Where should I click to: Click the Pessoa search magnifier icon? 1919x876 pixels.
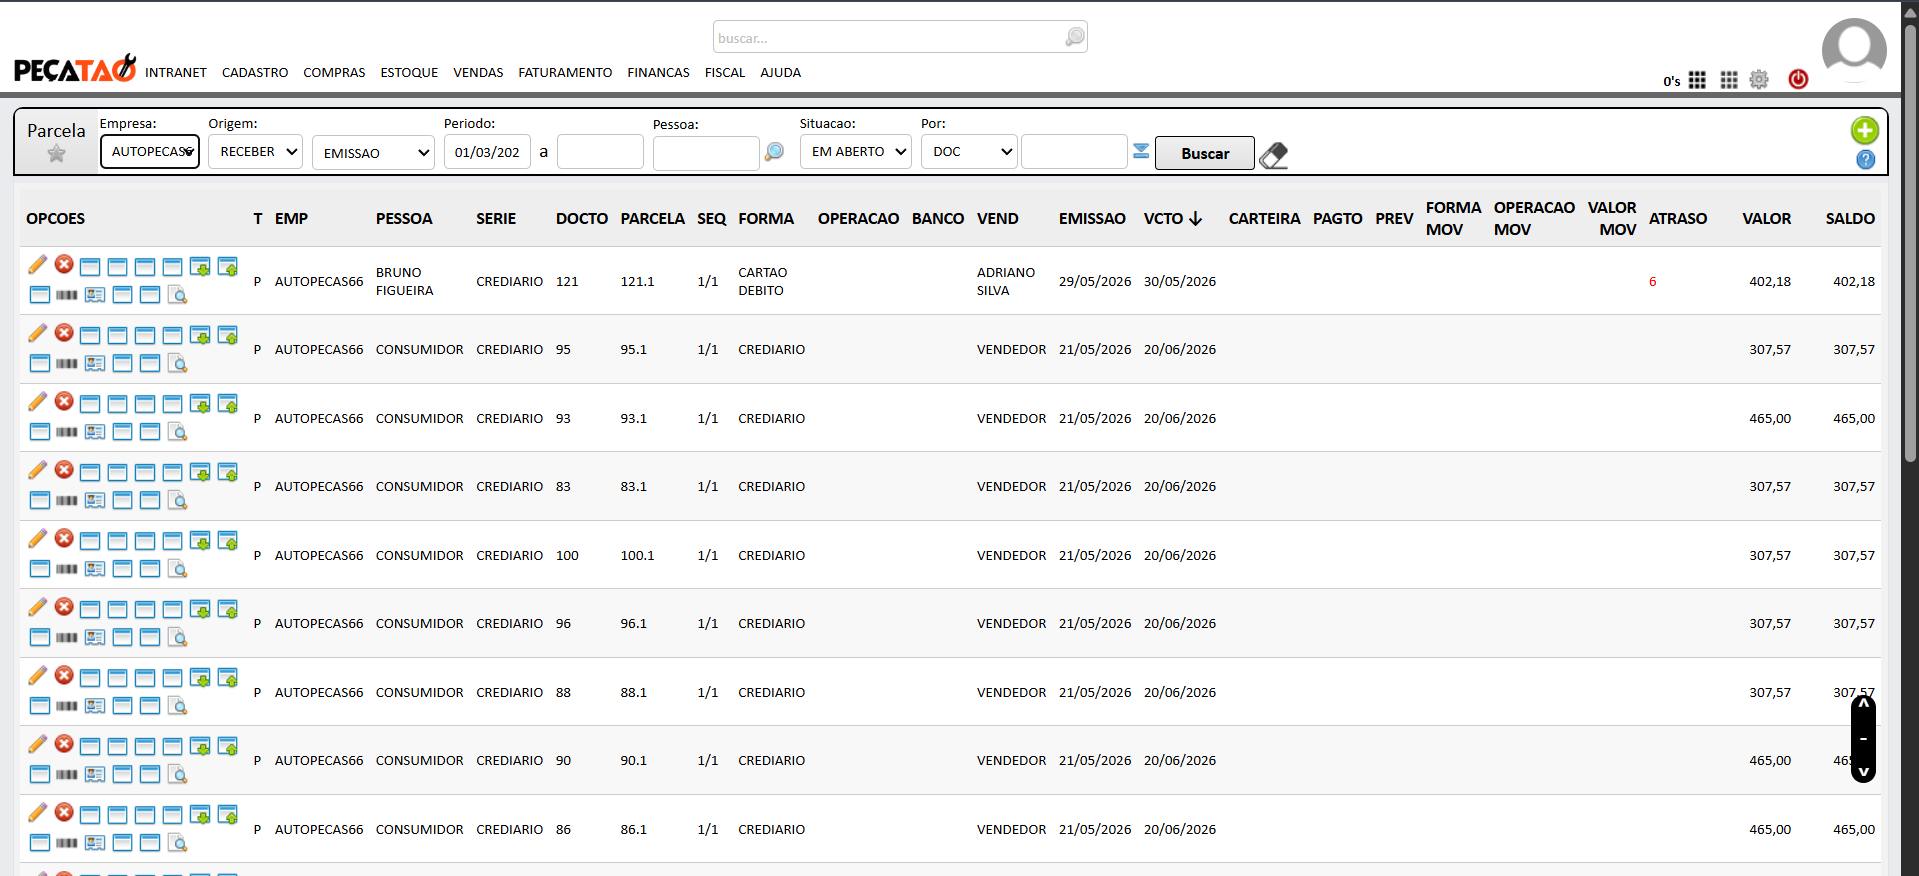[774, 152]
